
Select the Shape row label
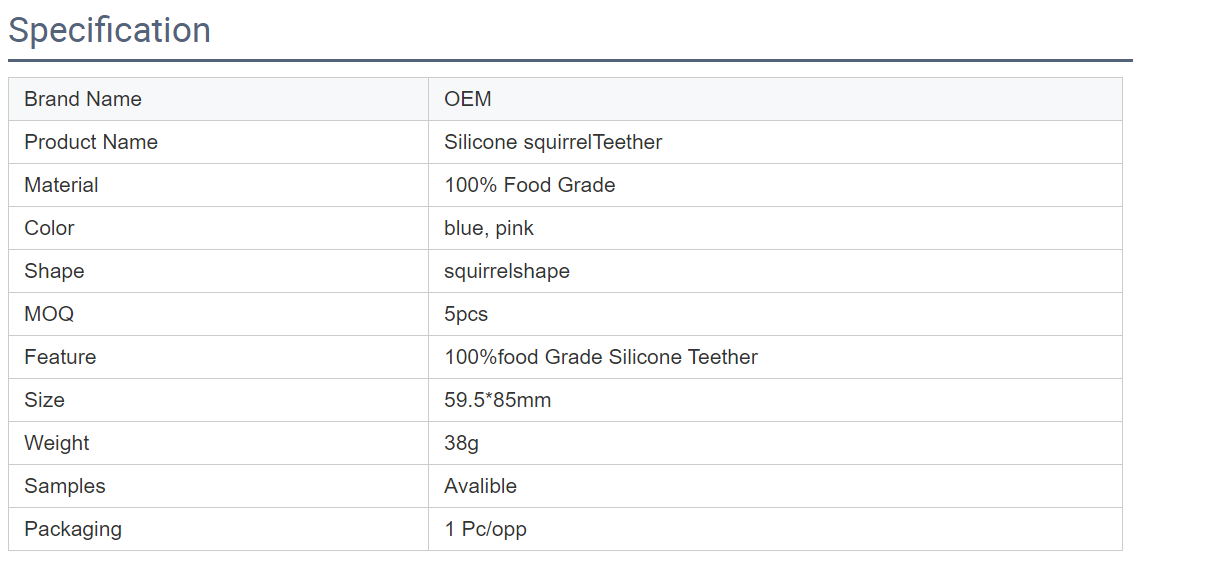pos(54,271)
